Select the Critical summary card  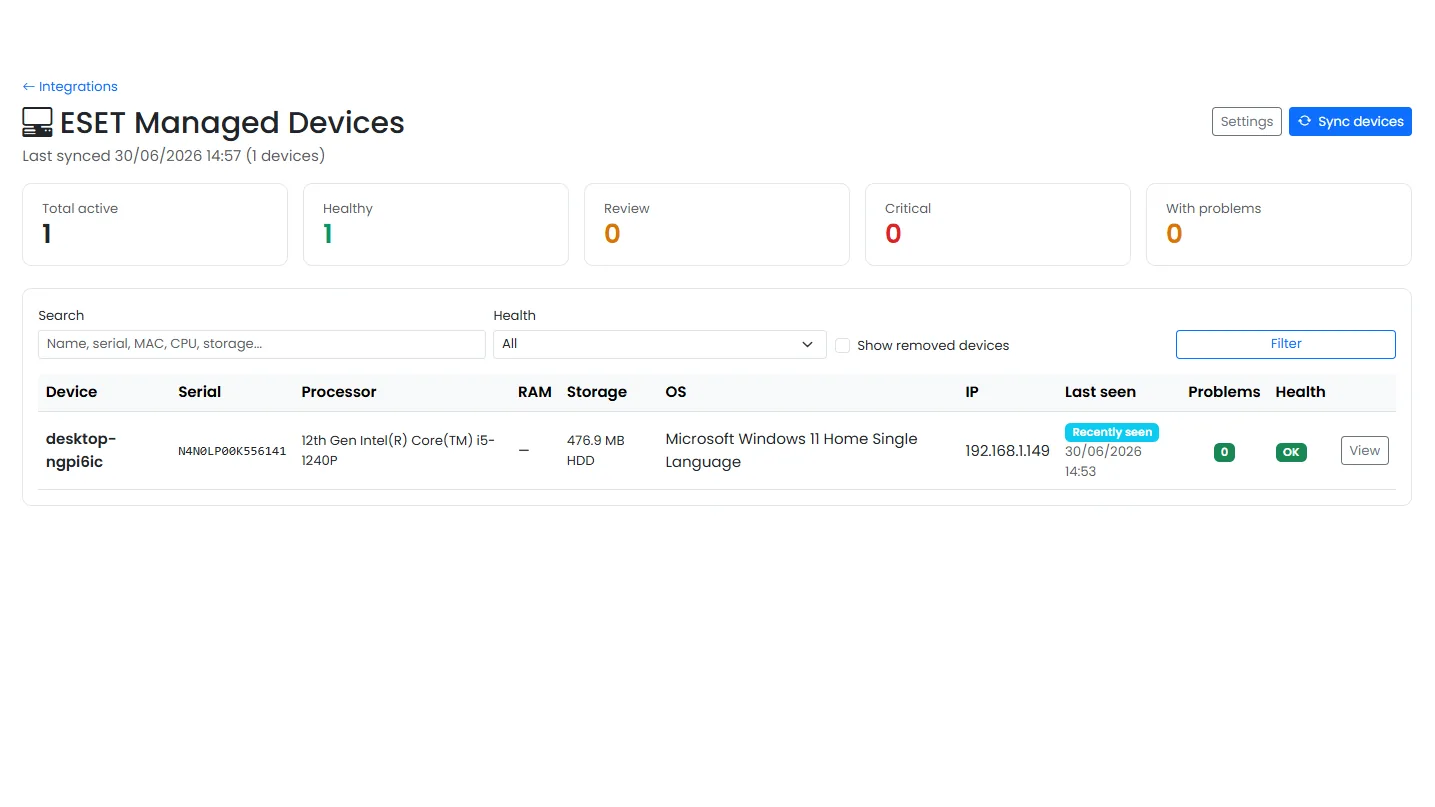[x=998, y=224]
